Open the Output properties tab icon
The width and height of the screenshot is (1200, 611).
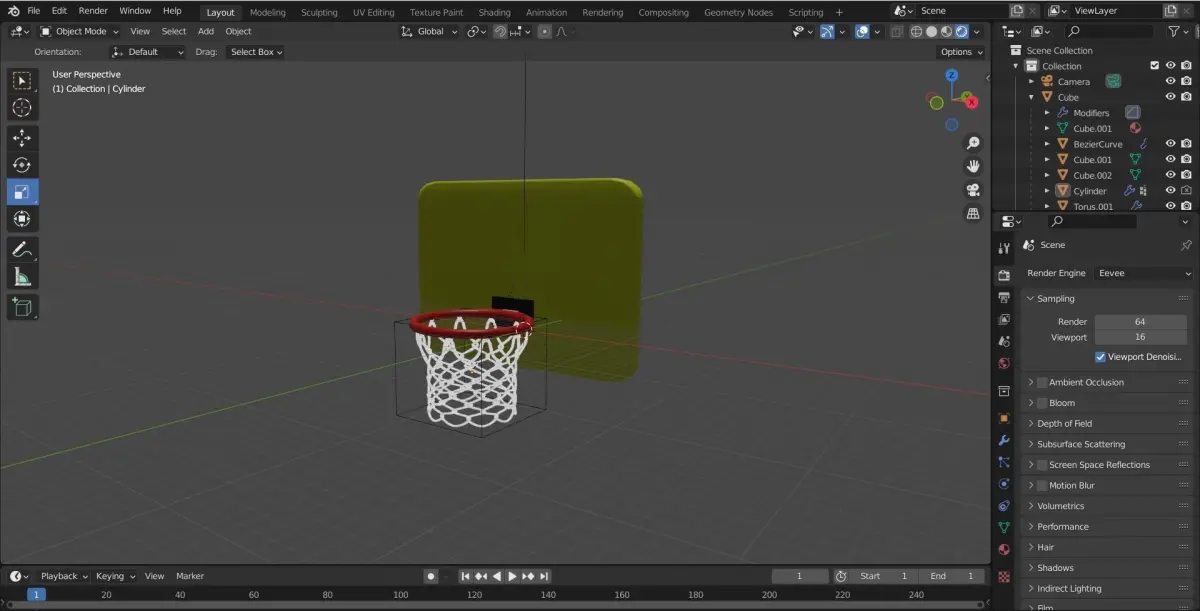tap(1004, 298)
